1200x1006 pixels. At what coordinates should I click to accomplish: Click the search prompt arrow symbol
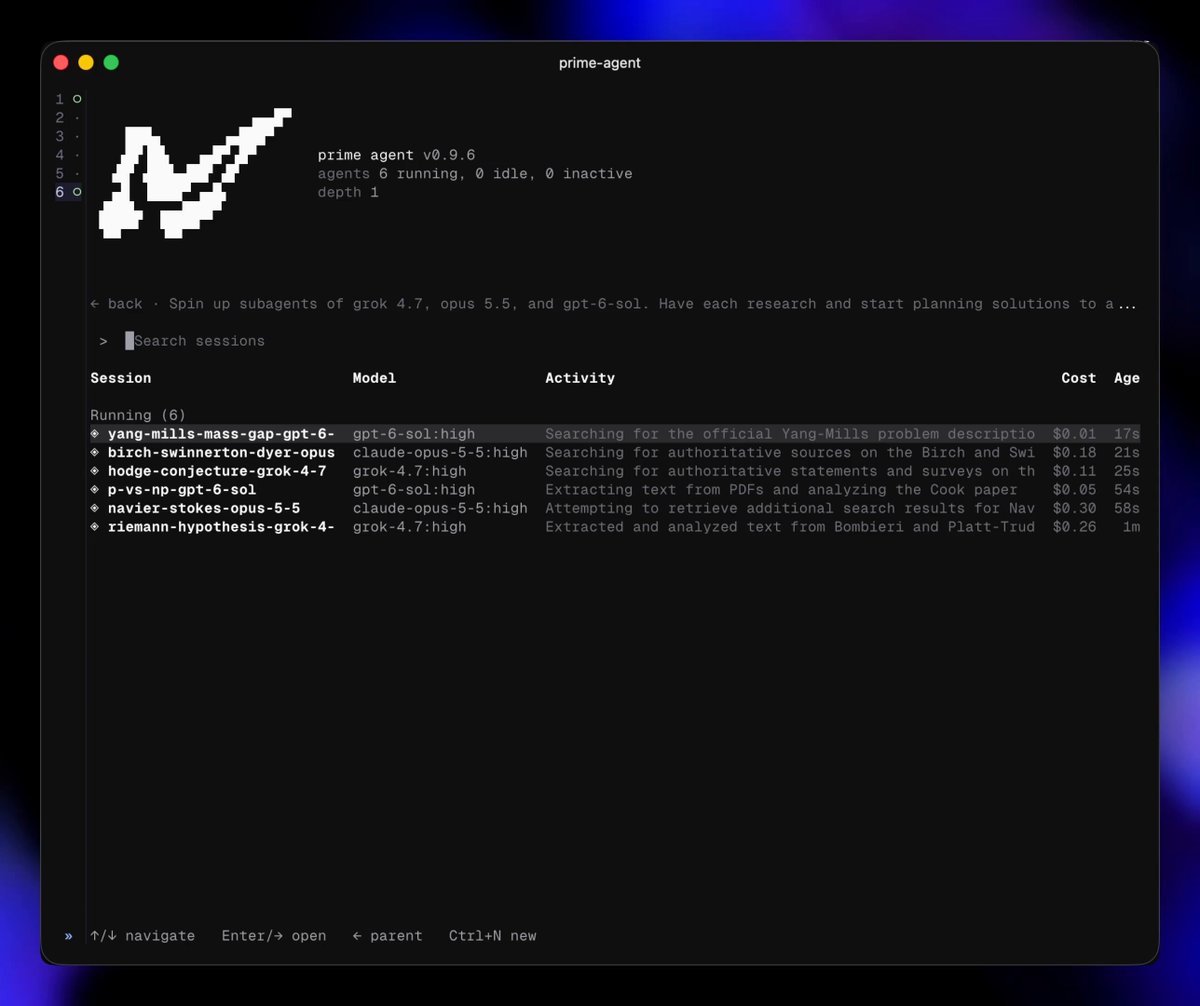coord(103,341)
